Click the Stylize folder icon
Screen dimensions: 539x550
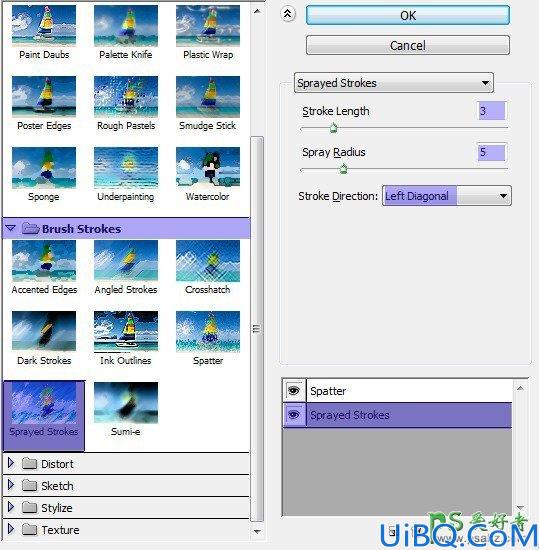tap(29, 508)
